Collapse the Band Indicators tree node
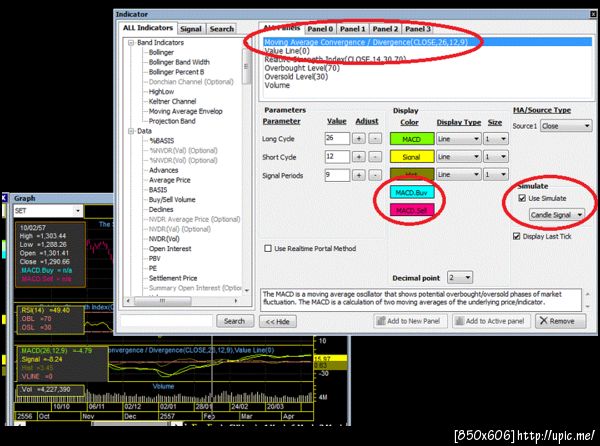The image size is (600, 446). [131, 42]
